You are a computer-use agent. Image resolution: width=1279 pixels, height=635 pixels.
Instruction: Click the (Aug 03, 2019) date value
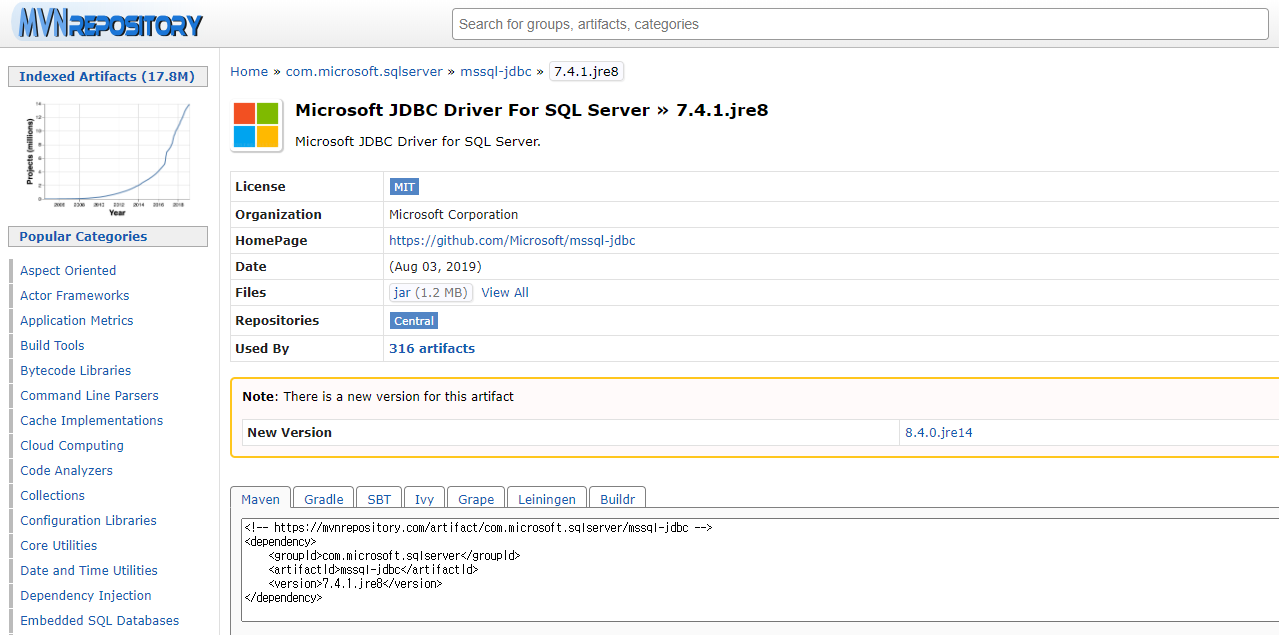point(435,267)
